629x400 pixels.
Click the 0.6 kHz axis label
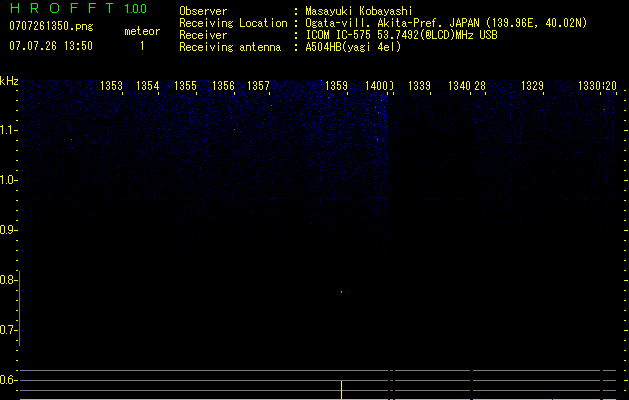8,380
